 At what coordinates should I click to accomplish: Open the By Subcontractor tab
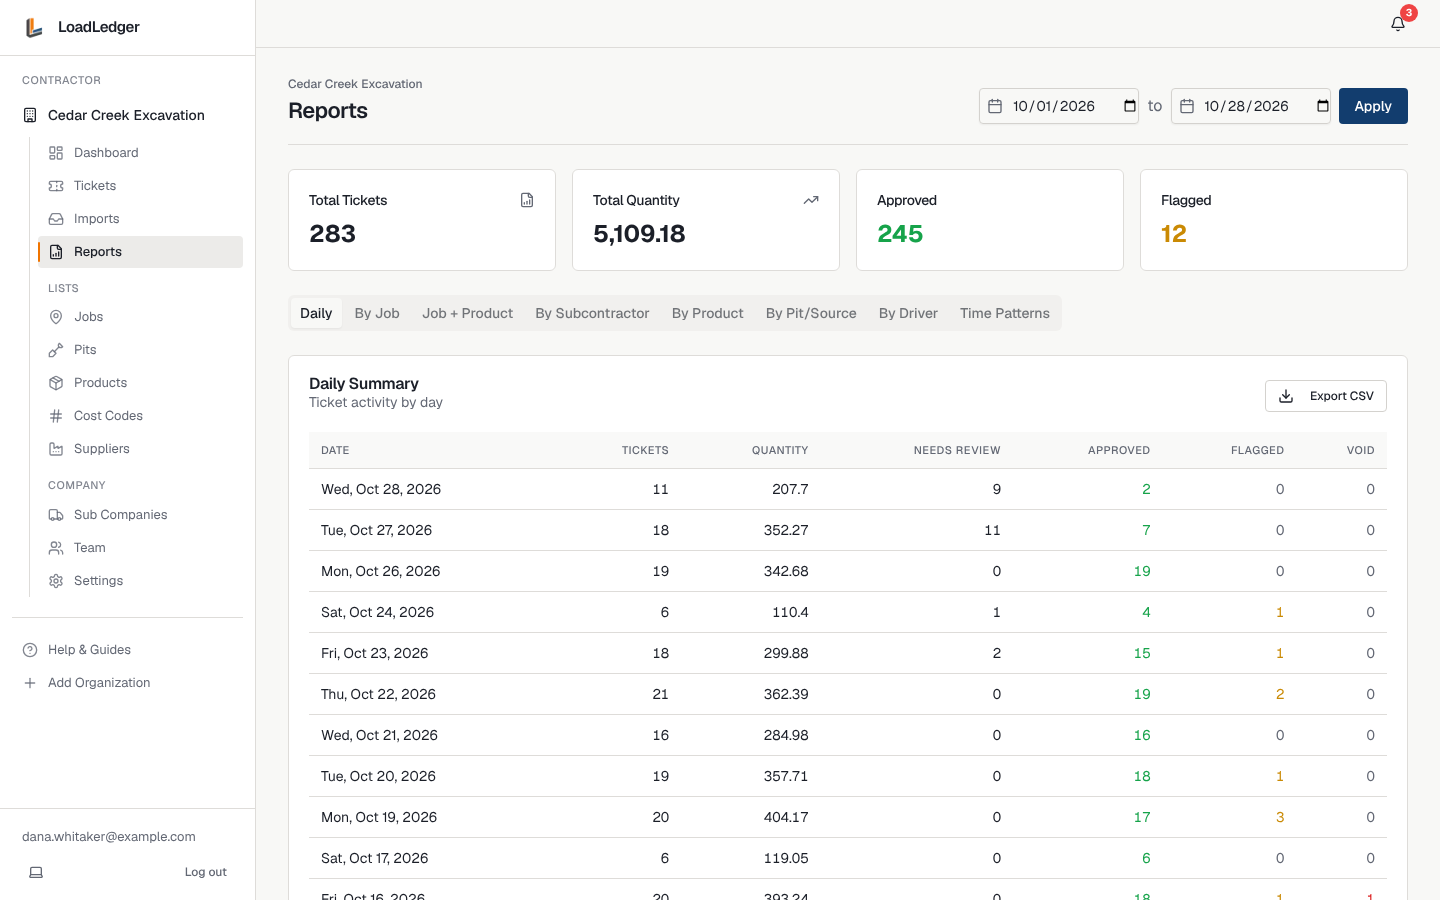tap(592, 313)
